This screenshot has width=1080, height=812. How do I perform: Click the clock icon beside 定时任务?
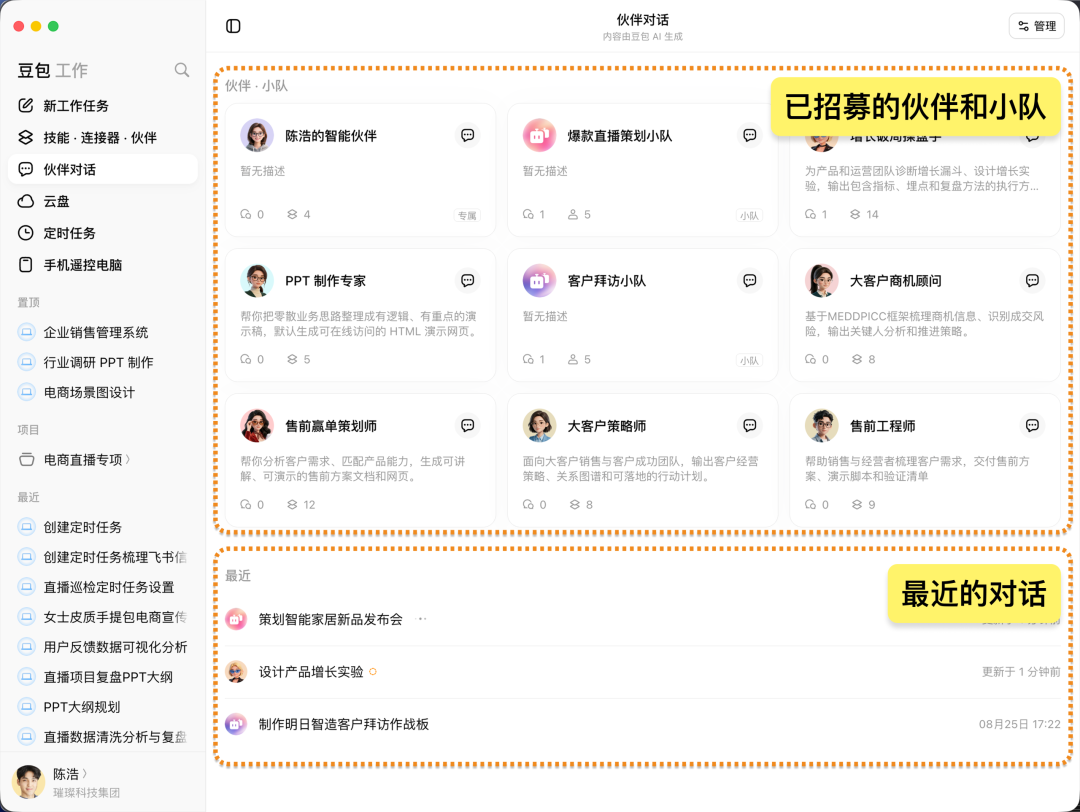tap(25, 233)
